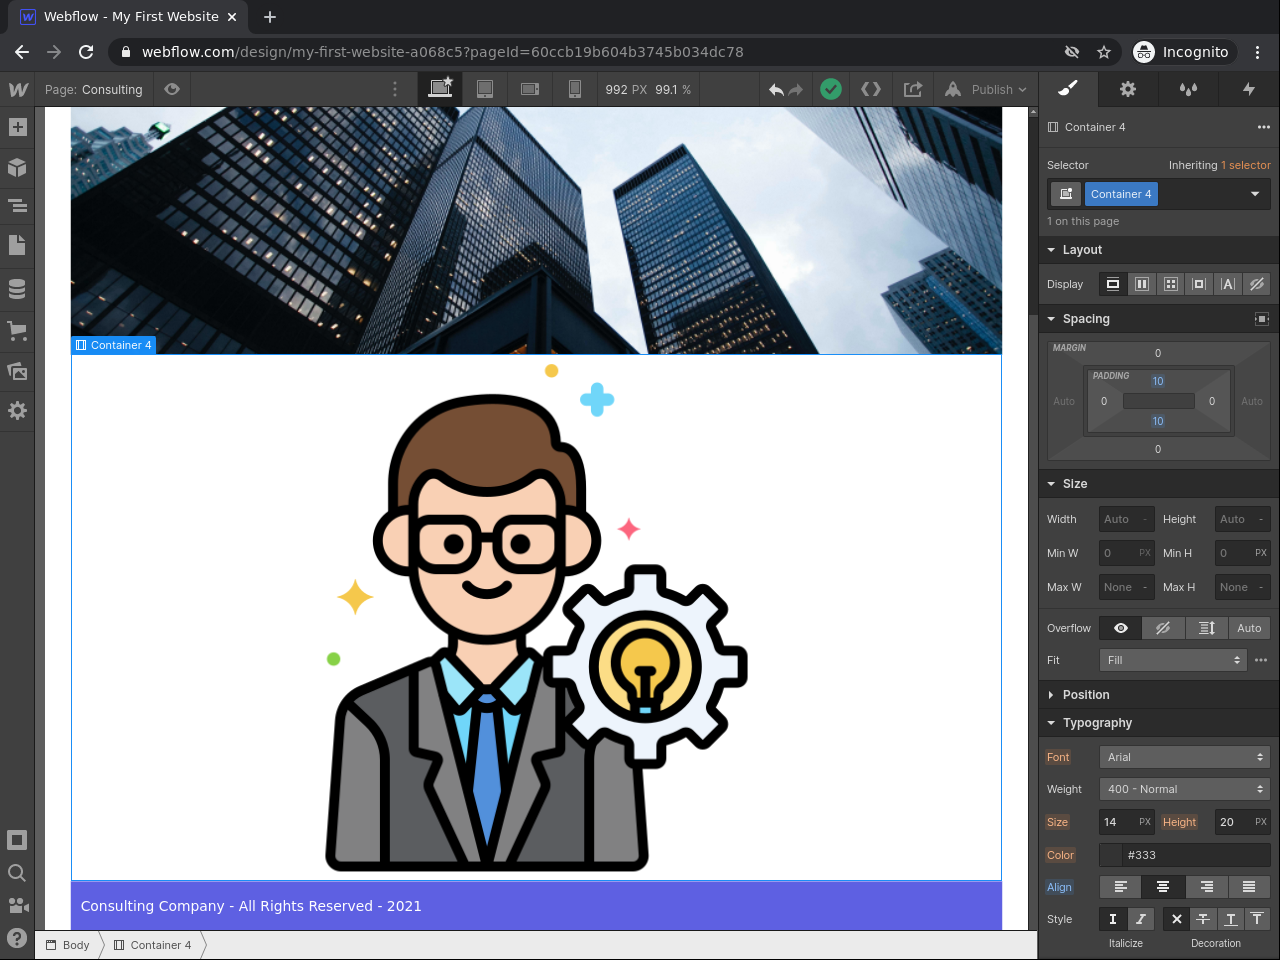Screen dimensions: 1280x960
Task: Set display to Inline-block
Action: pyautogui.click(x=1199, y=284)
